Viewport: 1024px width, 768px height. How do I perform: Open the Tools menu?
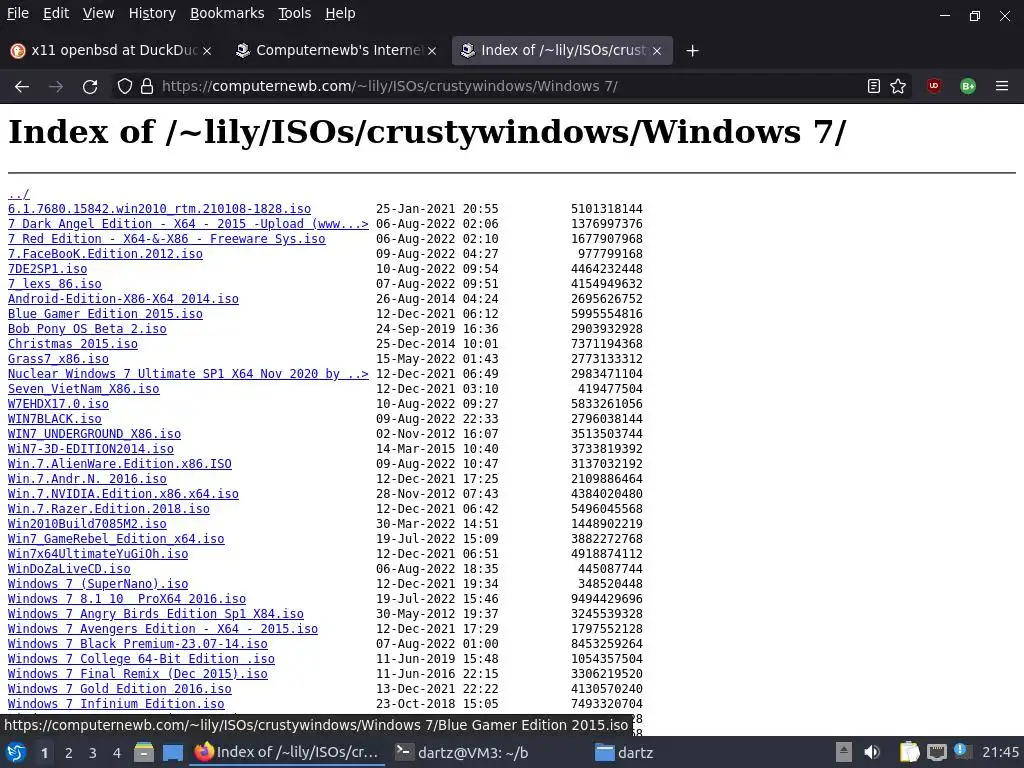click(x=295, y=13)
